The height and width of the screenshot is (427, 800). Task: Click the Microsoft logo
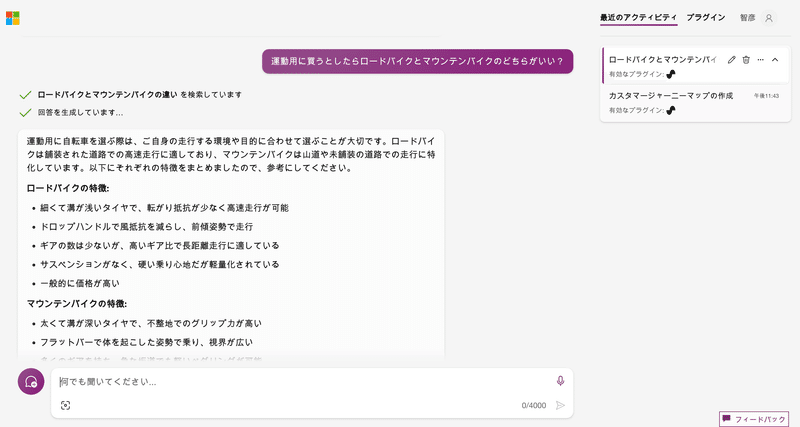[13, 18]
